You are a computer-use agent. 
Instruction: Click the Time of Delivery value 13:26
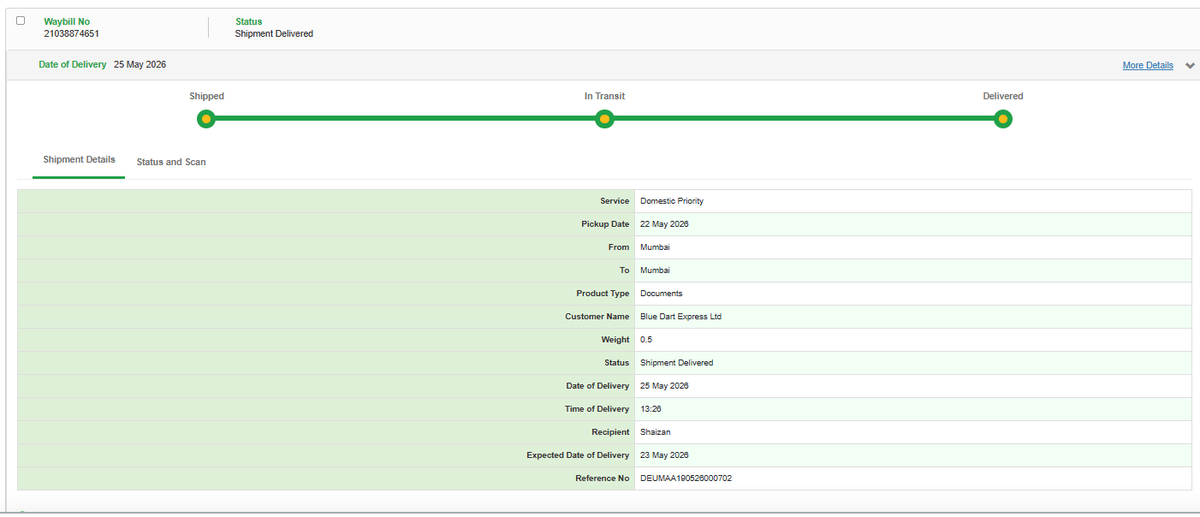pyautogui.click(x=651, y=409)
